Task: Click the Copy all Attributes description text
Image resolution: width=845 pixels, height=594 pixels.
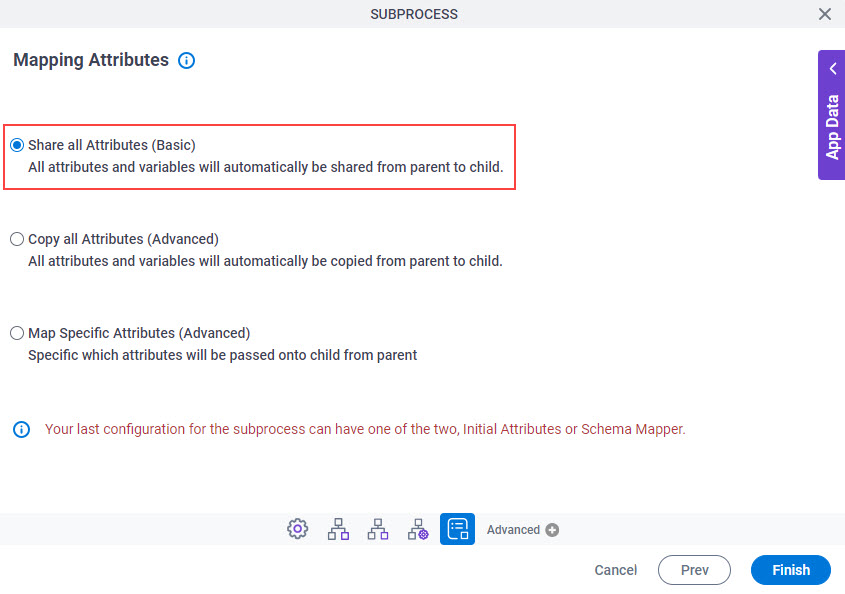Action: pyautogui.click(x=265, y=261)
